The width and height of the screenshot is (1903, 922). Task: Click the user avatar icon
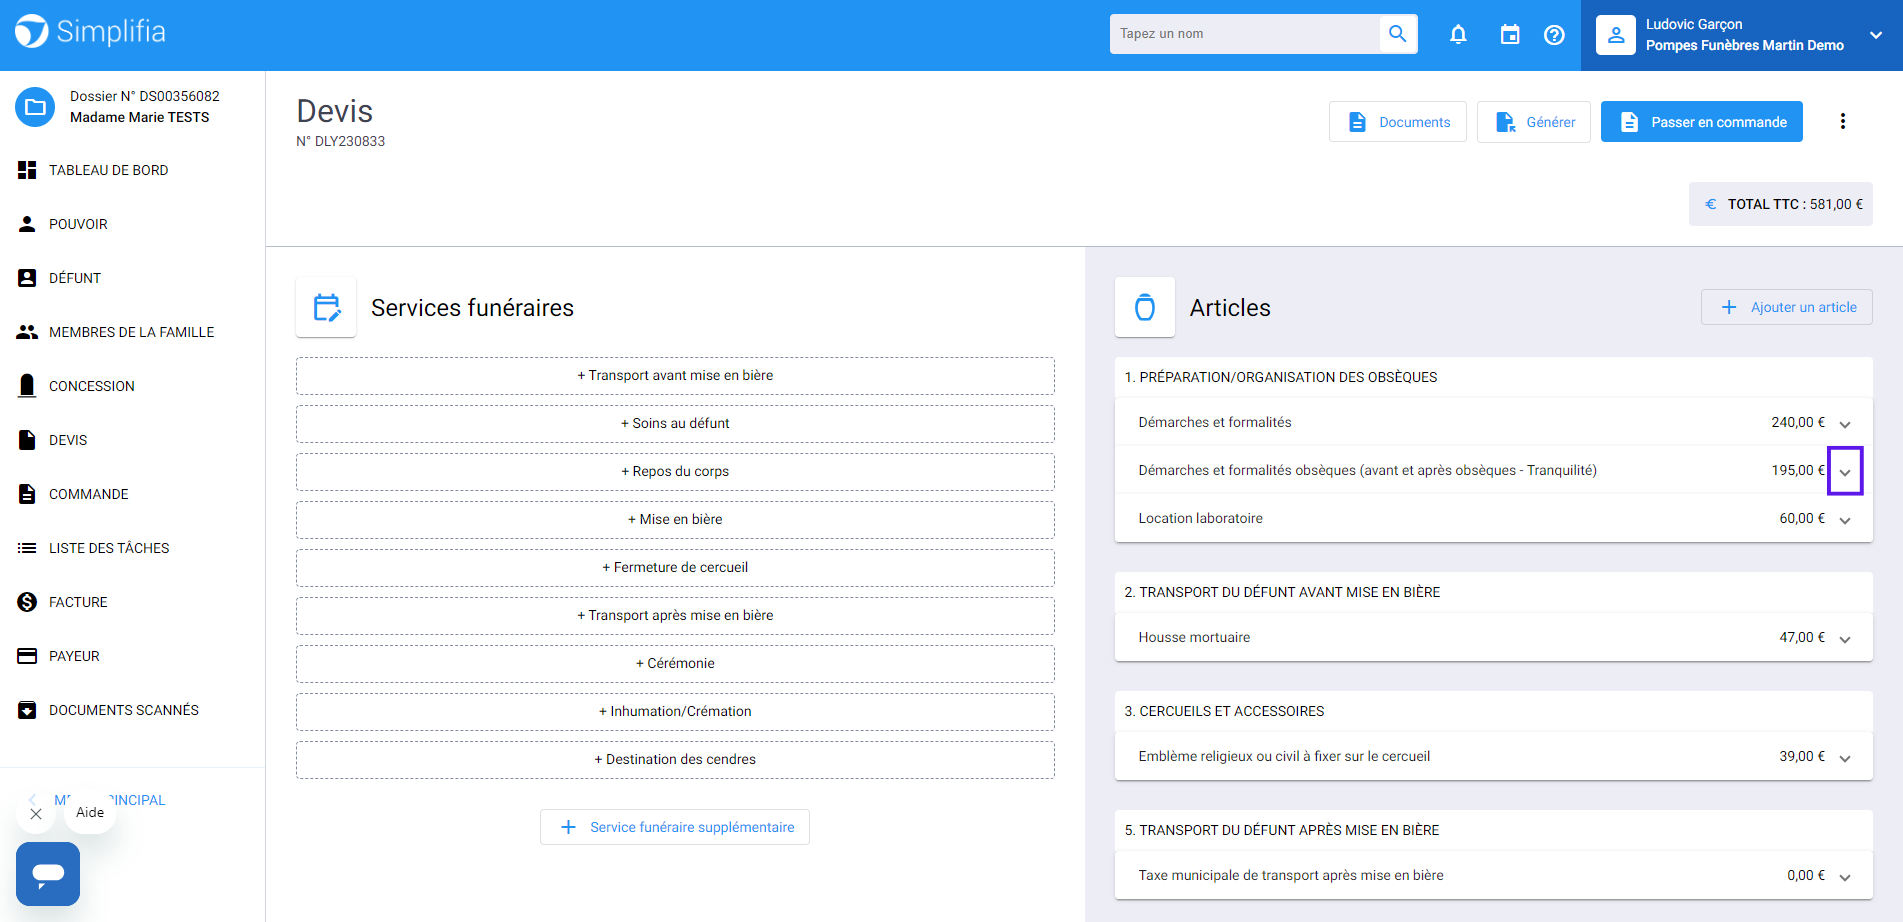[1616, 35]
